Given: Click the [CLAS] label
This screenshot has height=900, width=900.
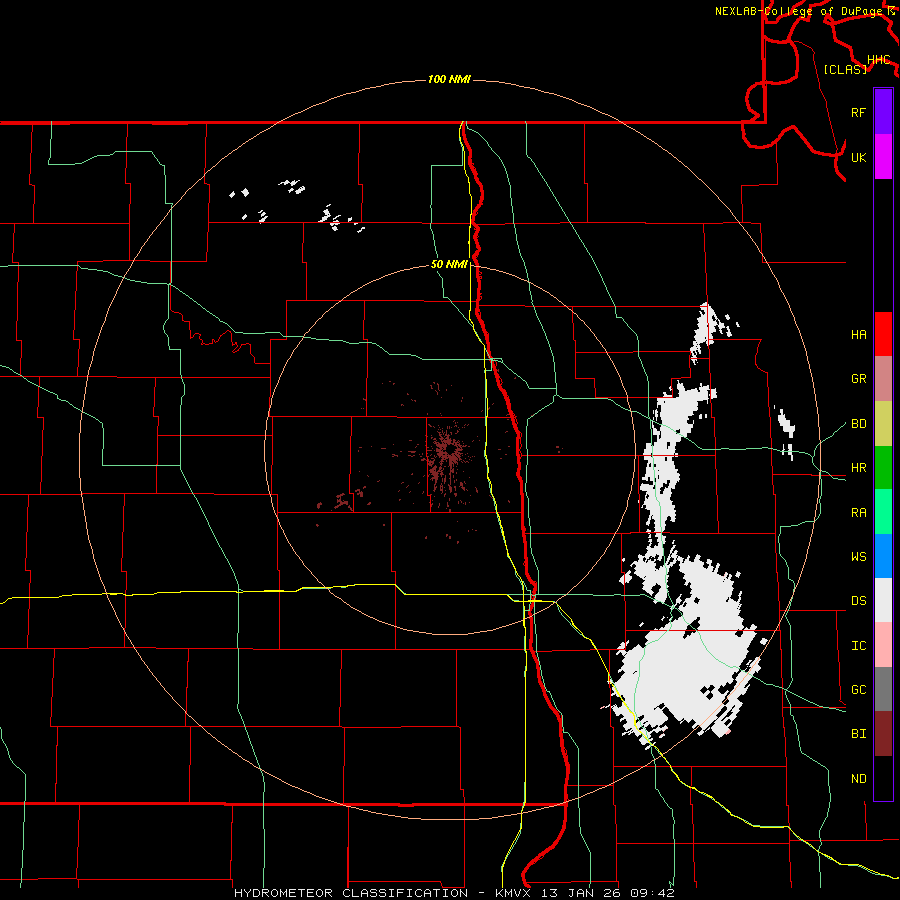Looking at the screenshot, I should click(845, 69).
